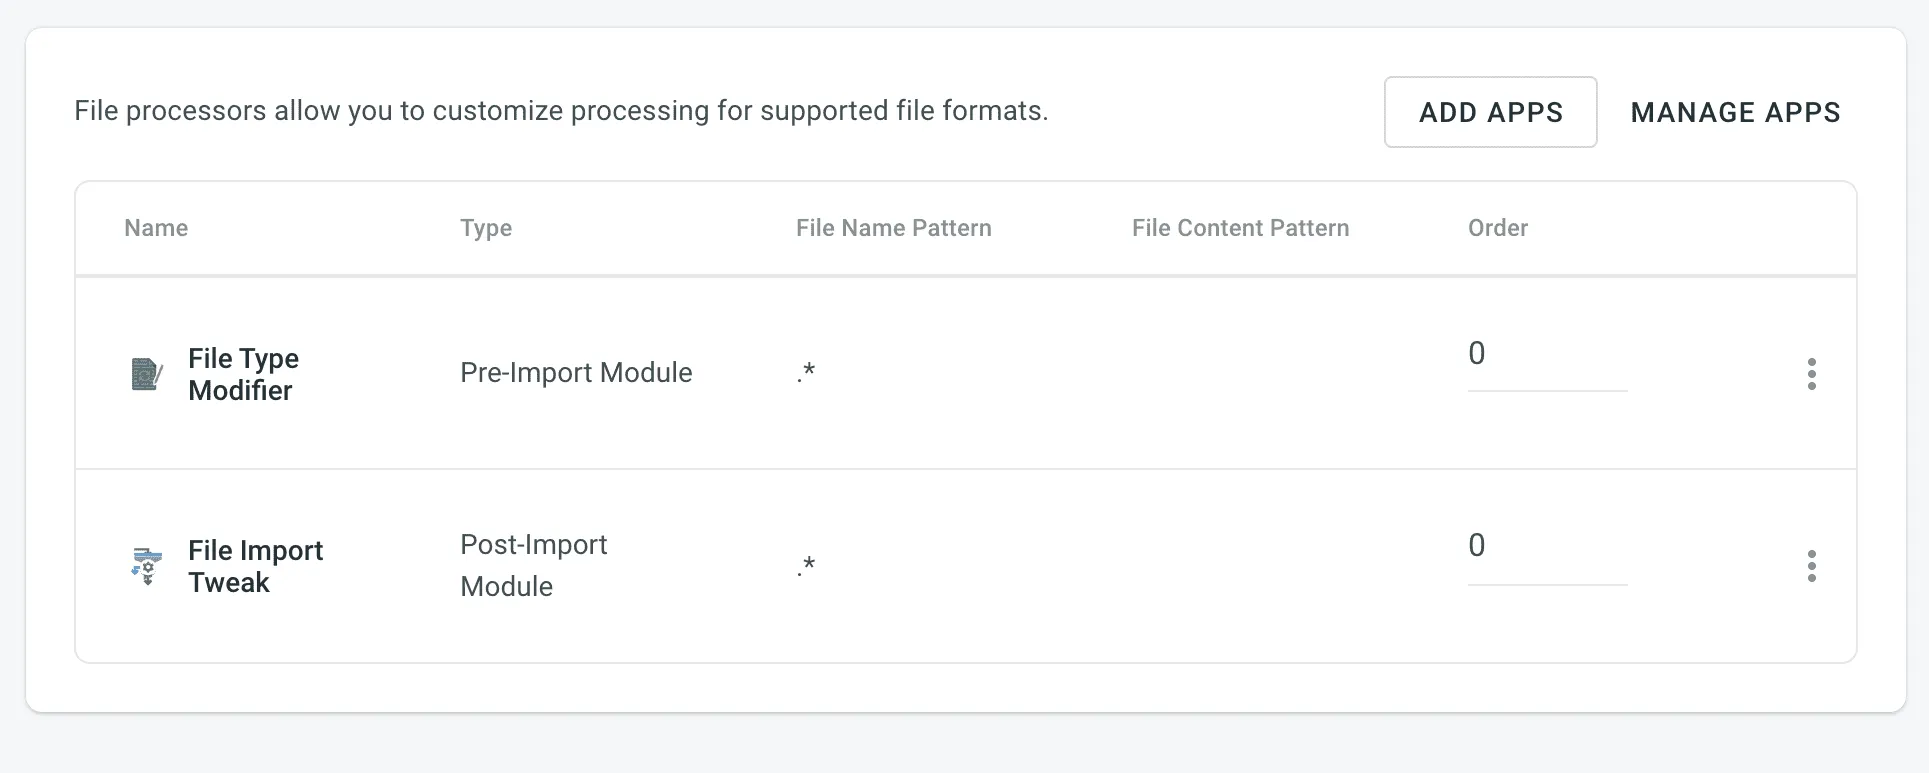Click the Name column header
Viewport: 1929px width, 773px height.
pos(156,228)
